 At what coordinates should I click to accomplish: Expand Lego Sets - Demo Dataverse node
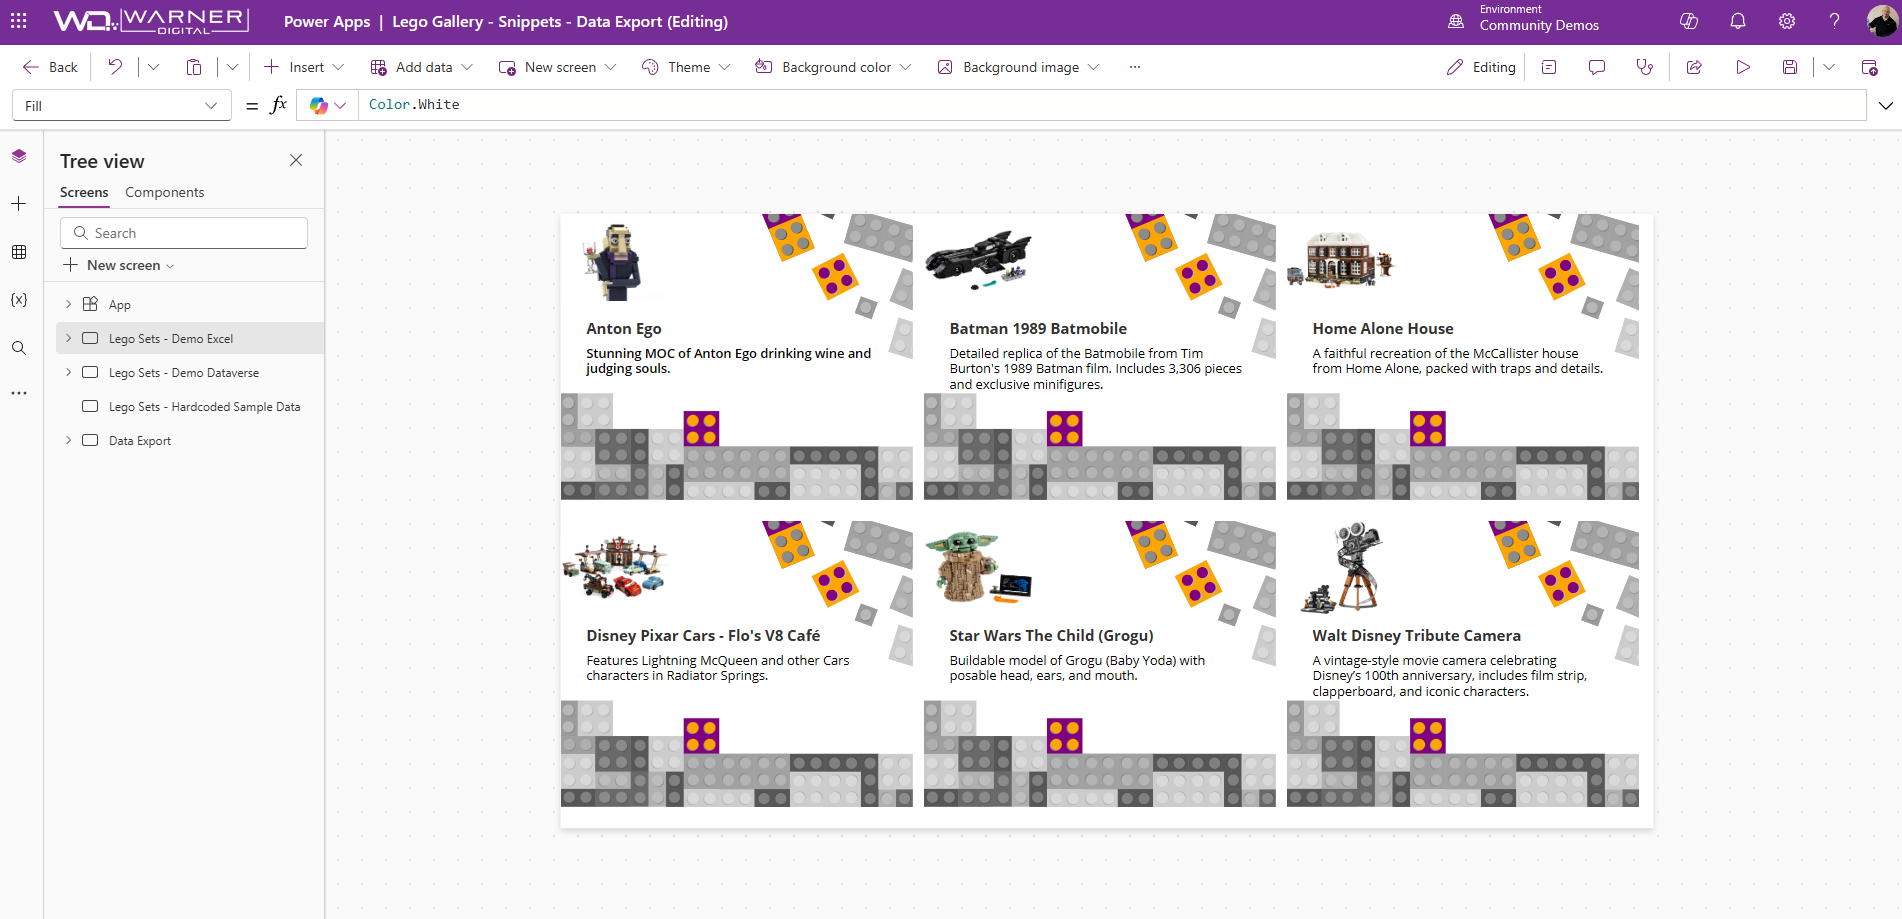tap(68, 372)
